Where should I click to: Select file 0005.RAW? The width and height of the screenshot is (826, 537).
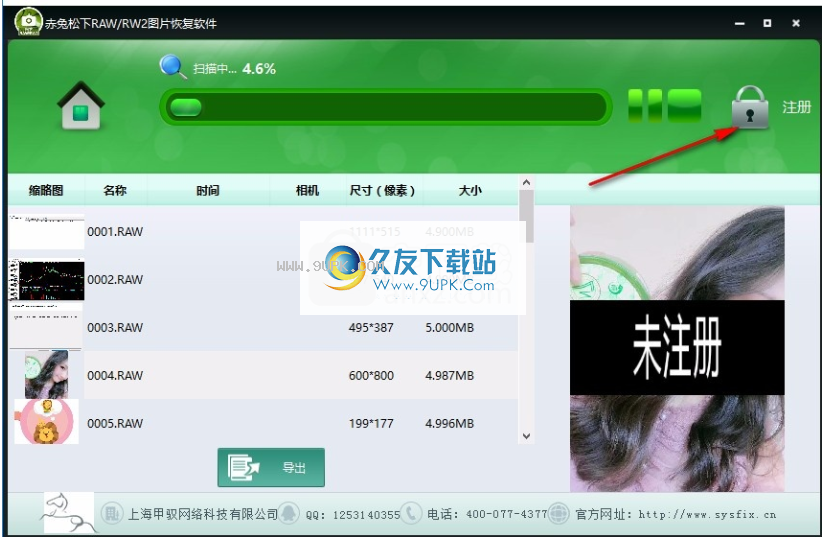[x=115, y=424]
